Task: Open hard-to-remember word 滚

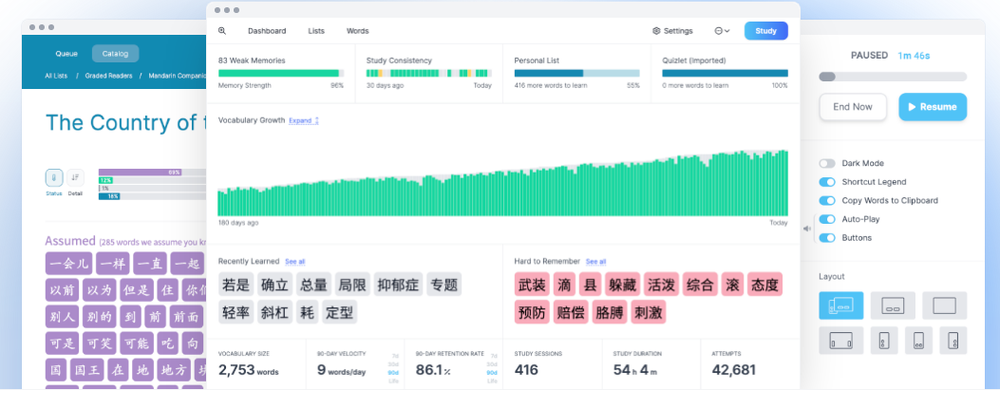Action: tap(733, 284)
